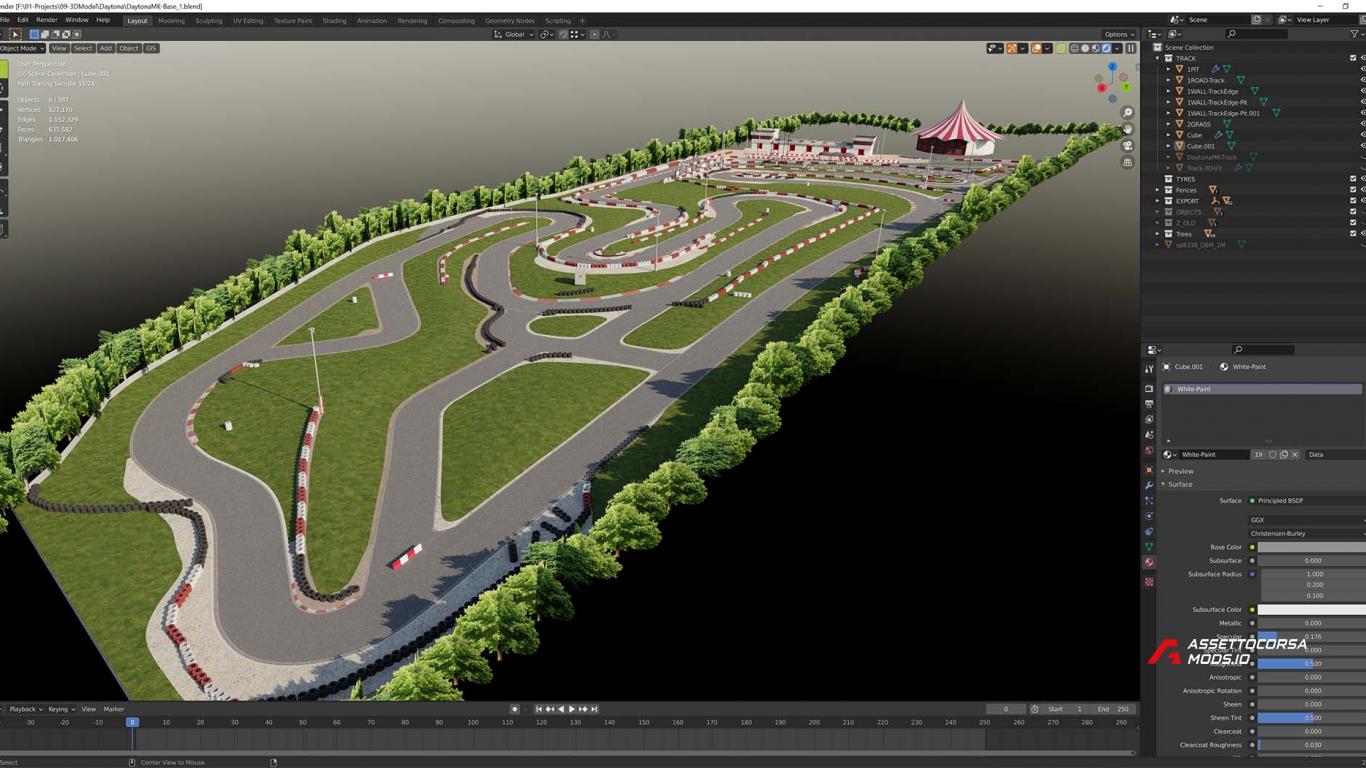Expand the 1PIT object in outliner
The image size is (1366, 768).
1168,69
